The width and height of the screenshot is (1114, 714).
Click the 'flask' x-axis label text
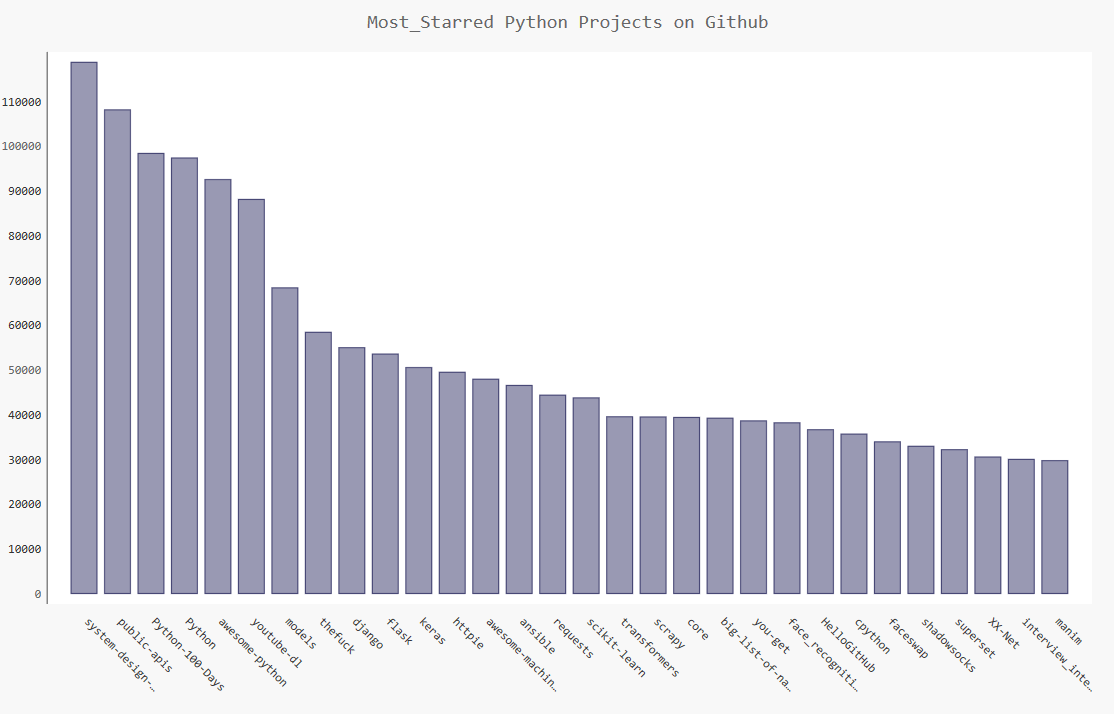399,632
